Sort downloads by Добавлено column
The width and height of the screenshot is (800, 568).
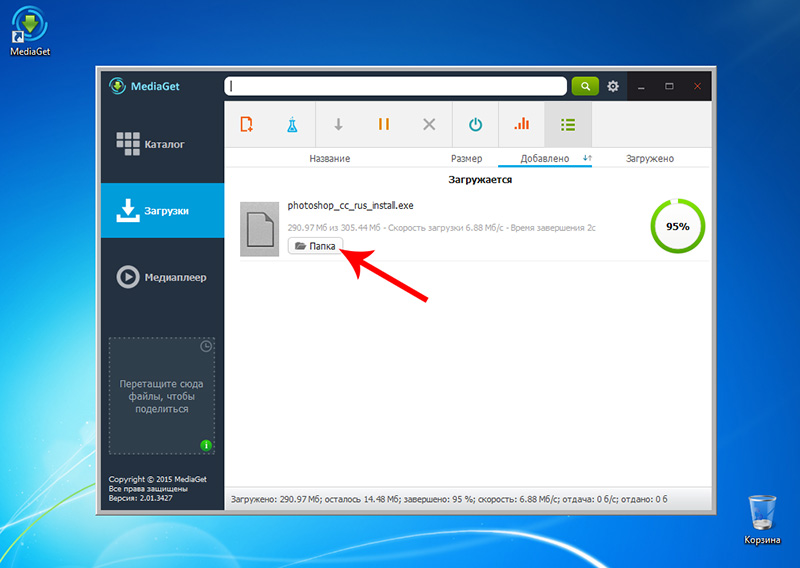[545, 159]
